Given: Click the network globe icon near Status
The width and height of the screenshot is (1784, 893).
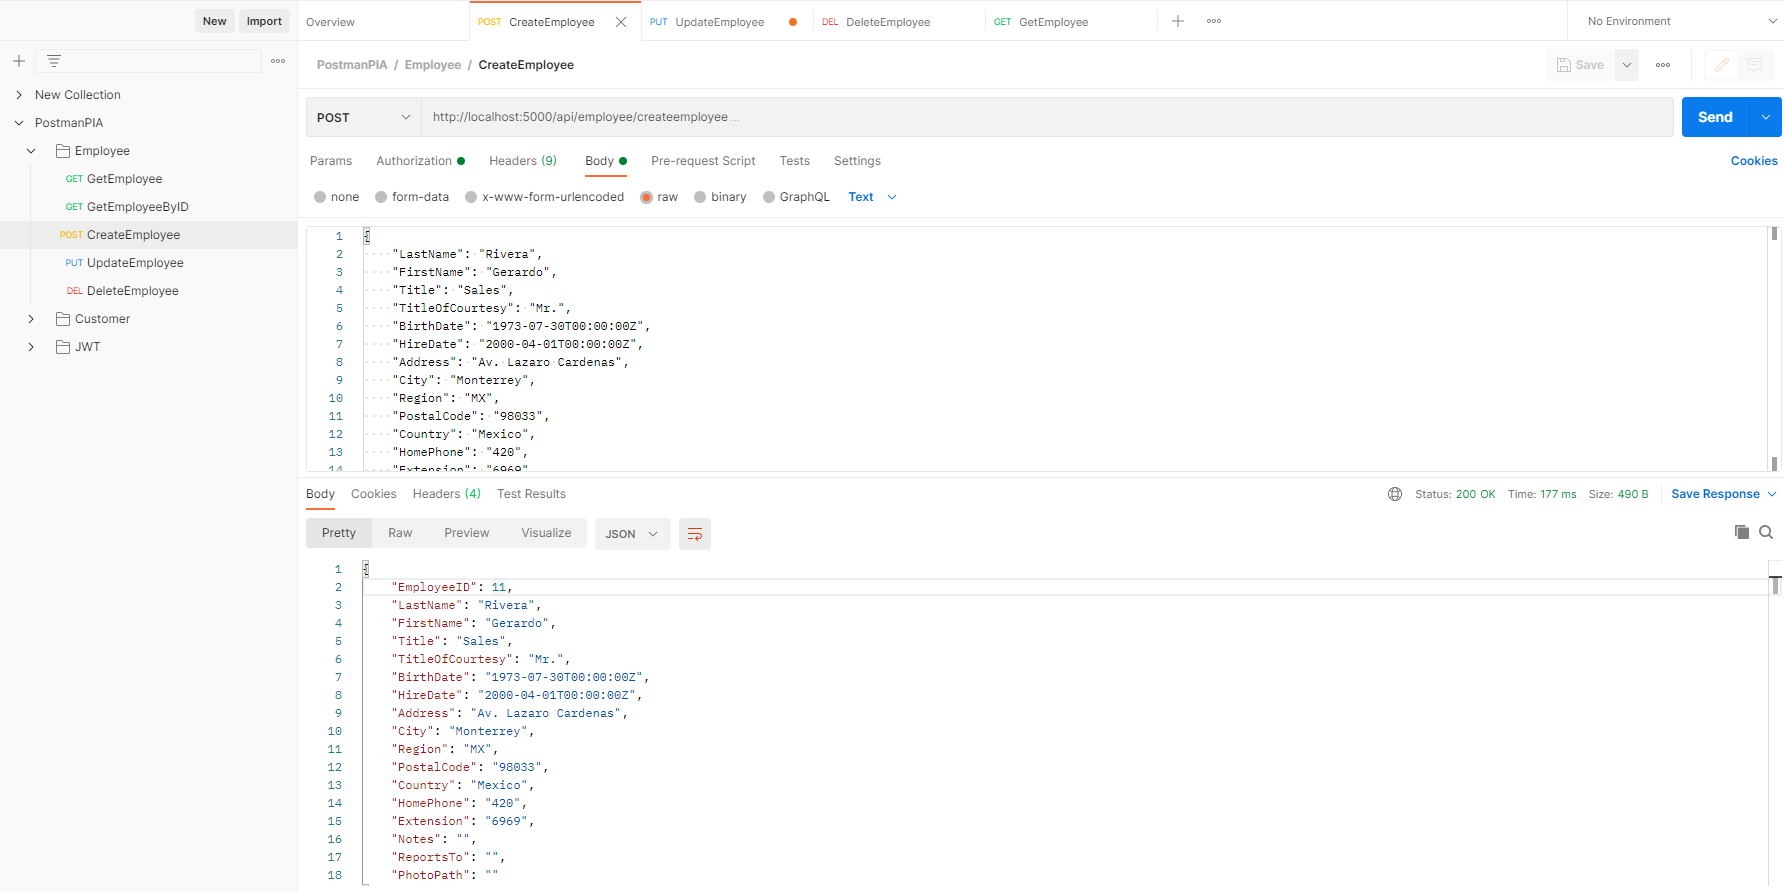Looking at the screenshot, I should coord(1395,494).
